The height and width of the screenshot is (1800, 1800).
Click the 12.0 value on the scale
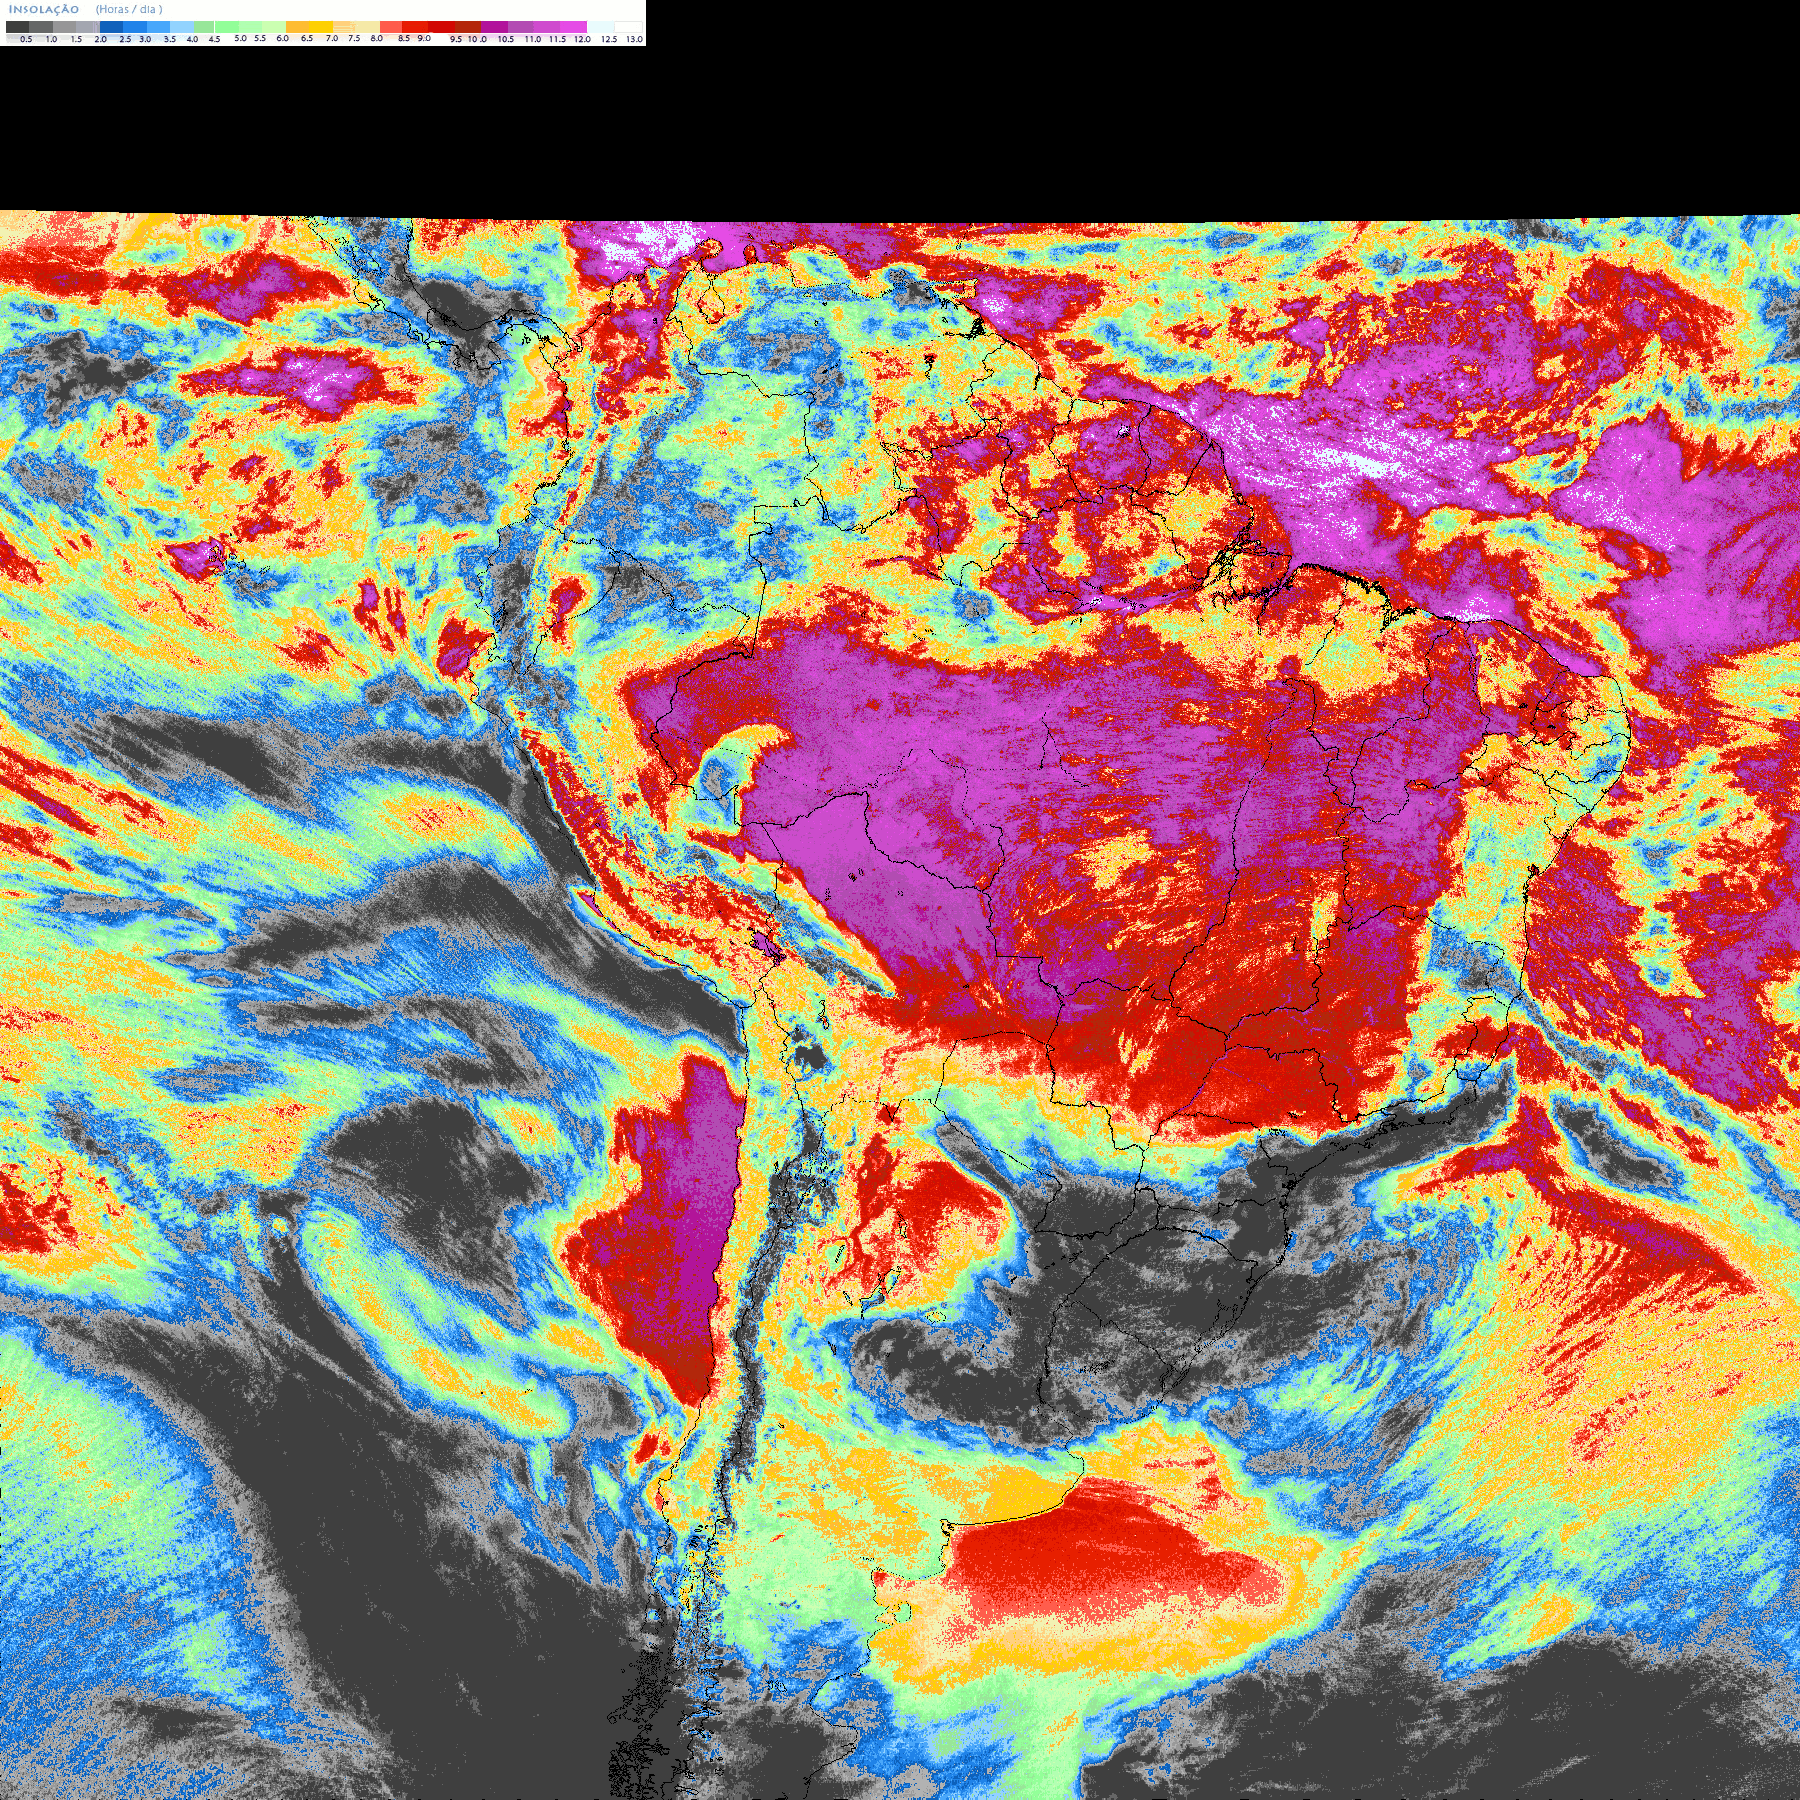[x=583, y=39]
